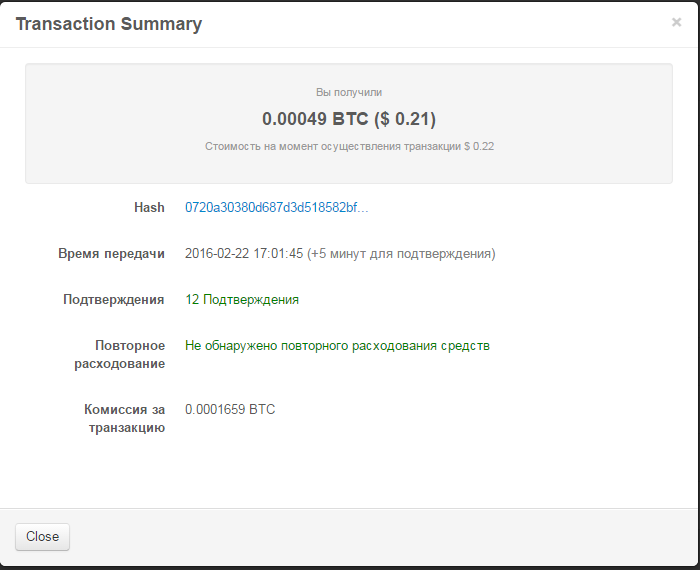Click the Hash field label

[x=149, y=208]
